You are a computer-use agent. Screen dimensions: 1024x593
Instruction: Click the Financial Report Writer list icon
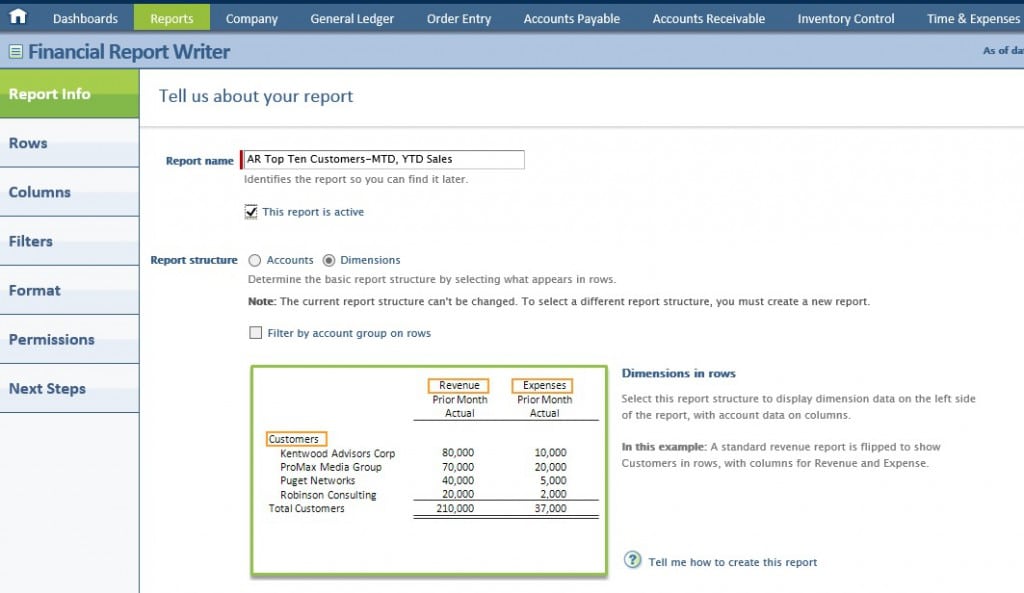tap(16, 52)
